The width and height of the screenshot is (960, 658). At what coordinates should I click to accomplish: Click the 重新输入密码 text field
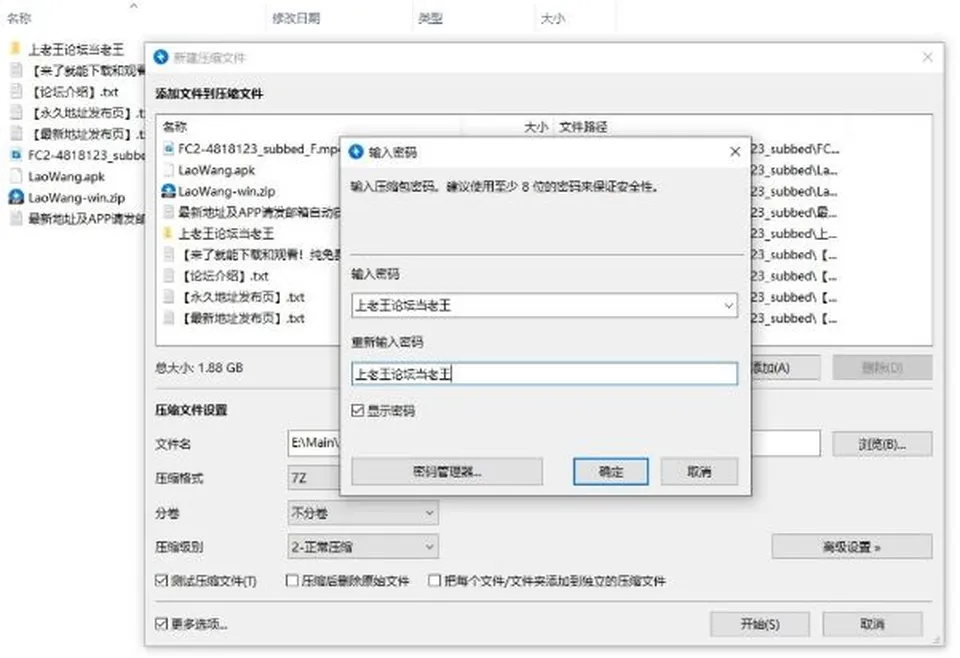(544, 373)
